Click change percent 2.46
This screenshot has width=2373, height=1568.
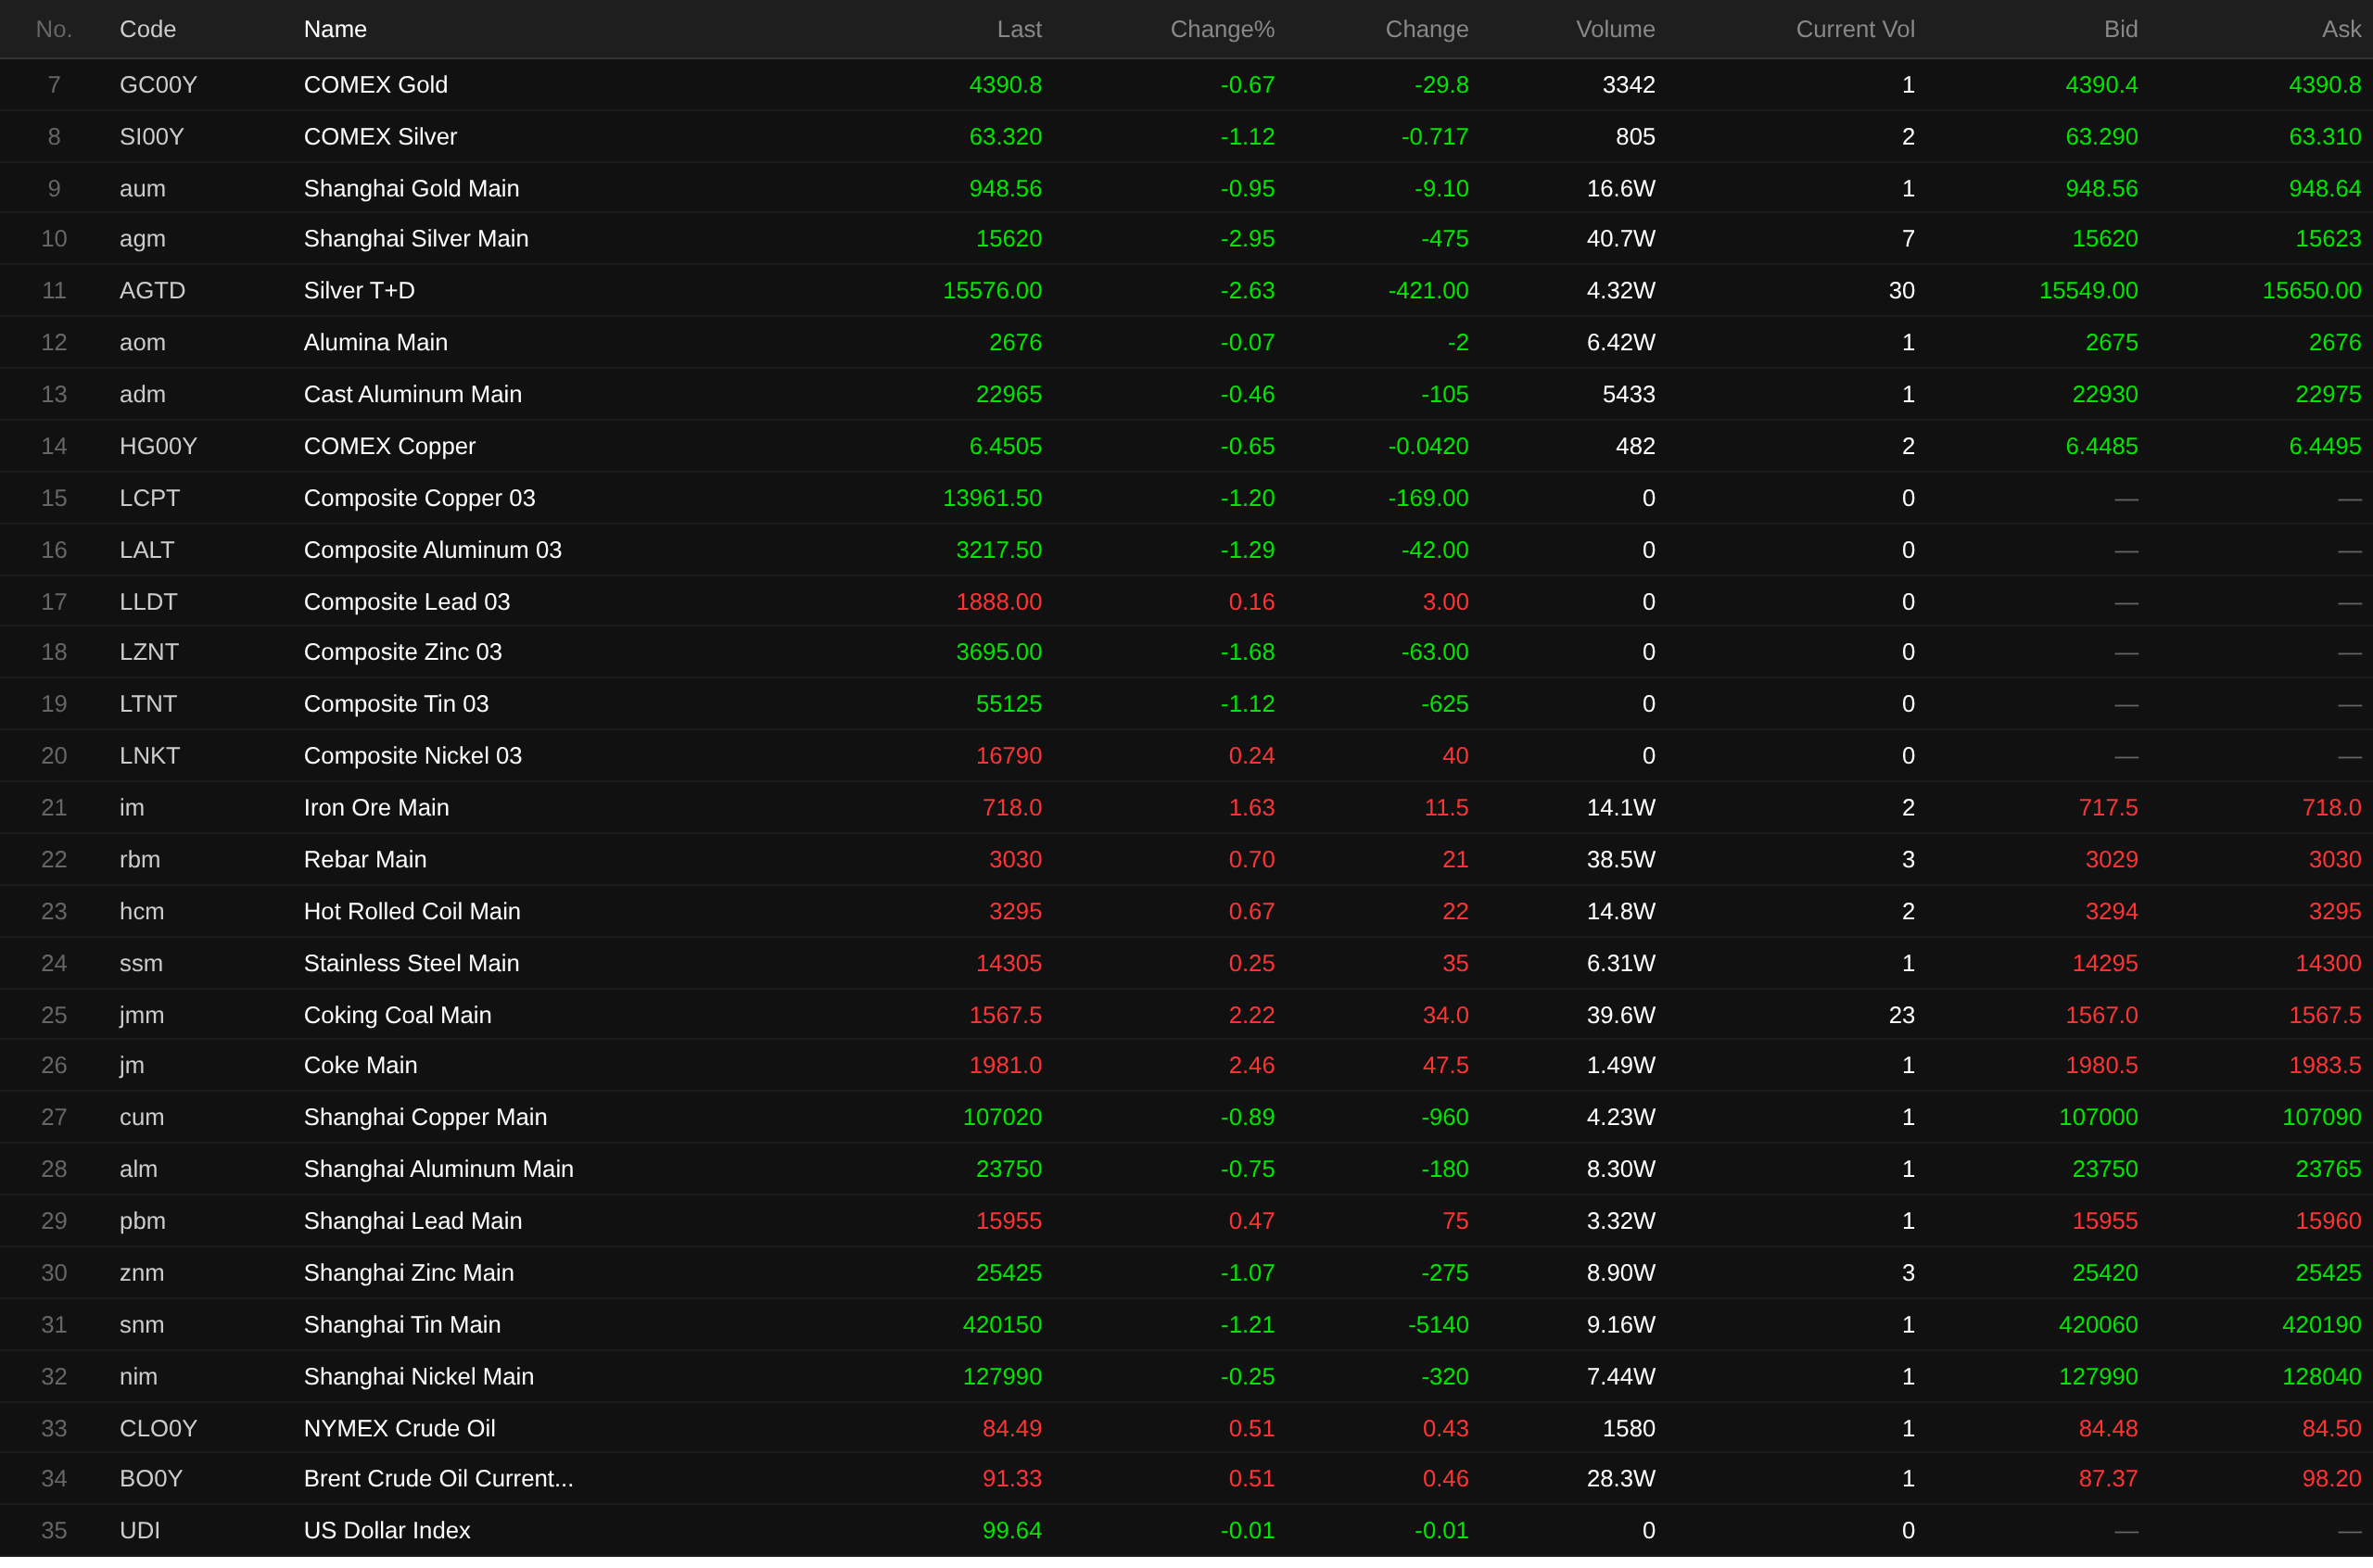[x=1251, y=1067]
